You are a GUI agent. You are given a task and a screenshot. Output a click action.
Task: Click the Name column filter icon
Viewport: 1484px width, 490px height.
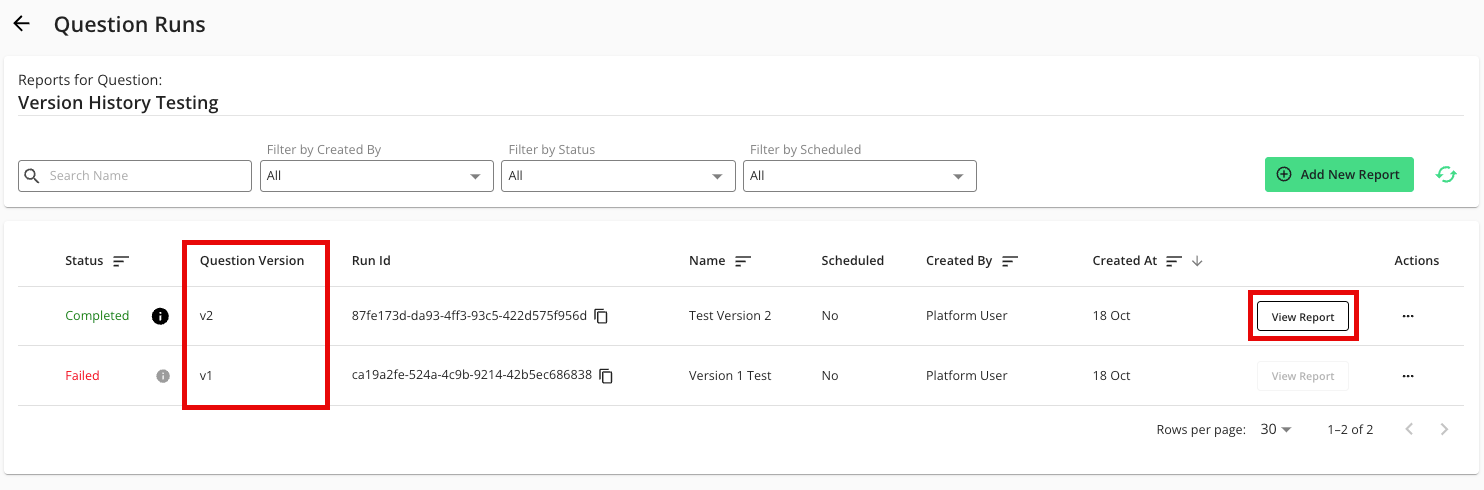[743, 261]
